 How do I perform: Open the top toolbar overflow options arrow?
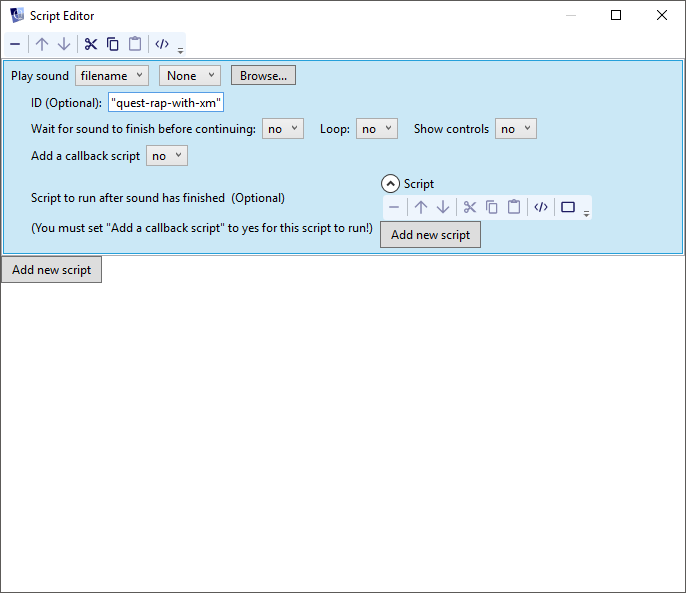(180, 51)
